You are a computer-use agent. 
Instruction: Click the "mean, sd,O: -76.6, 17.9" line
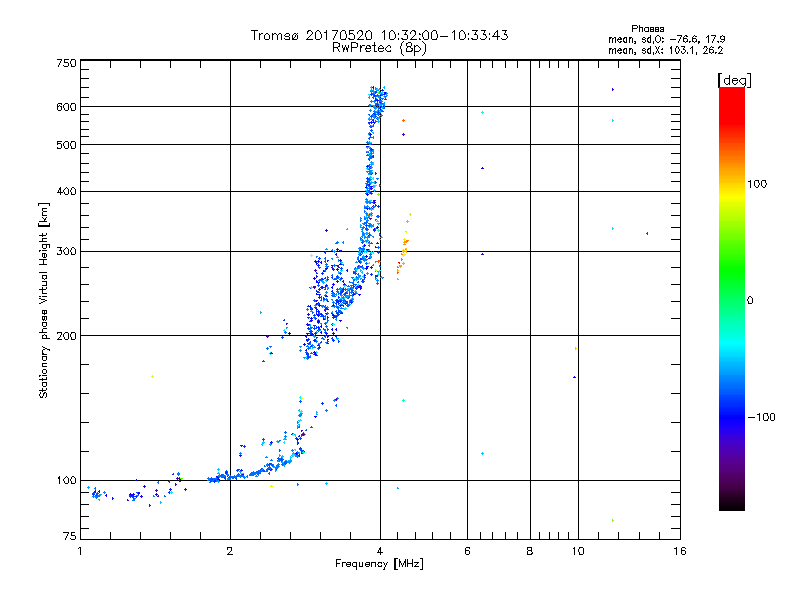point(666,39)
